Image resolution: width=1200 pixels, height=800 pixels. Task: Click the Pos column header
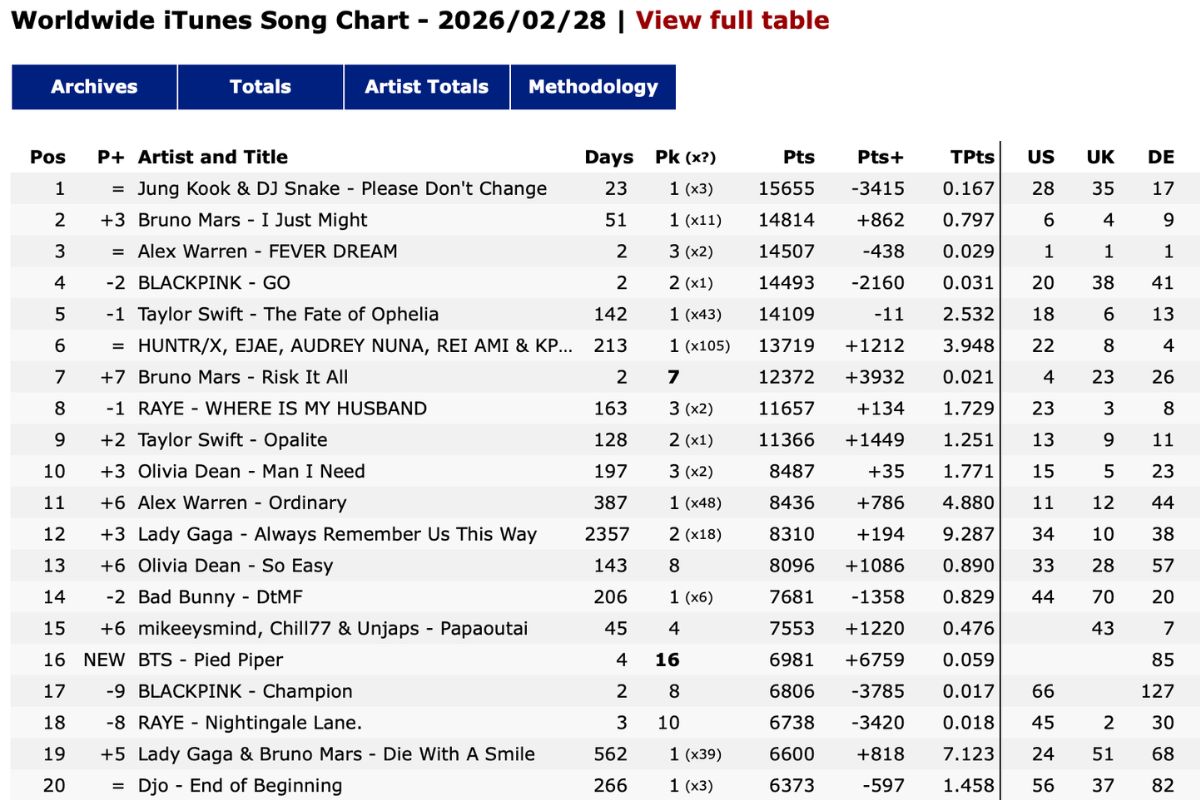48,157
